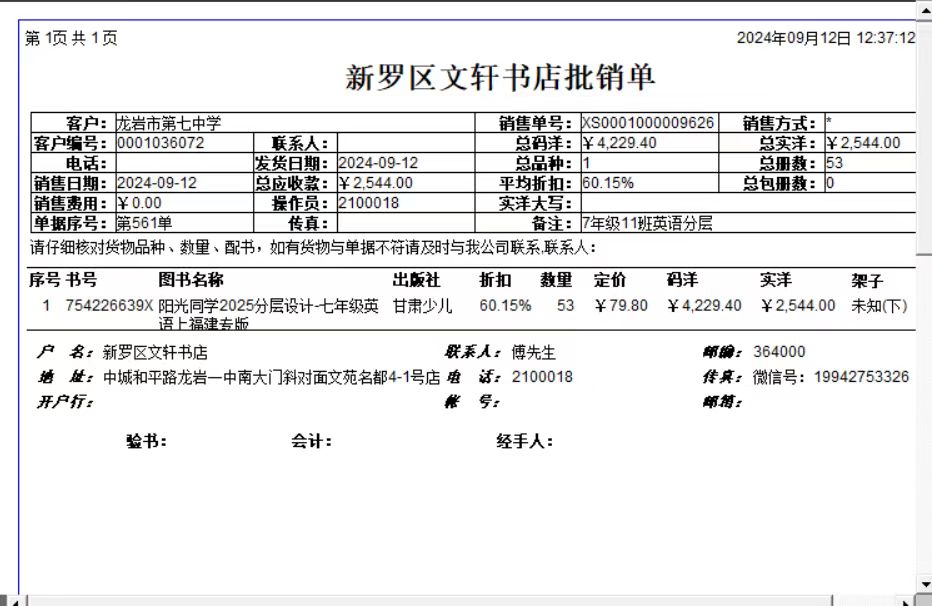
Task: Click the title 新罗区文轩书店批销单
Action: (500, 78)
